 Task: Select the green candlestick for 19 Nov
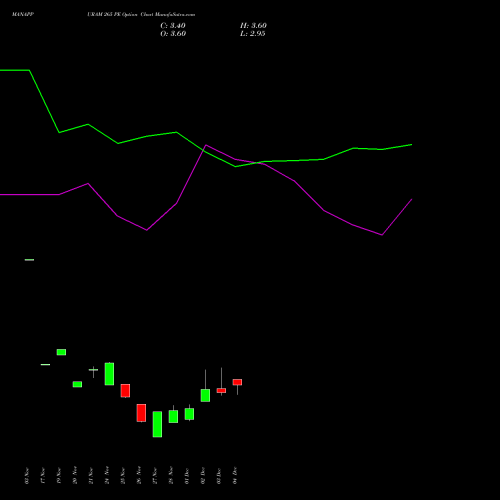coord(61,352)
